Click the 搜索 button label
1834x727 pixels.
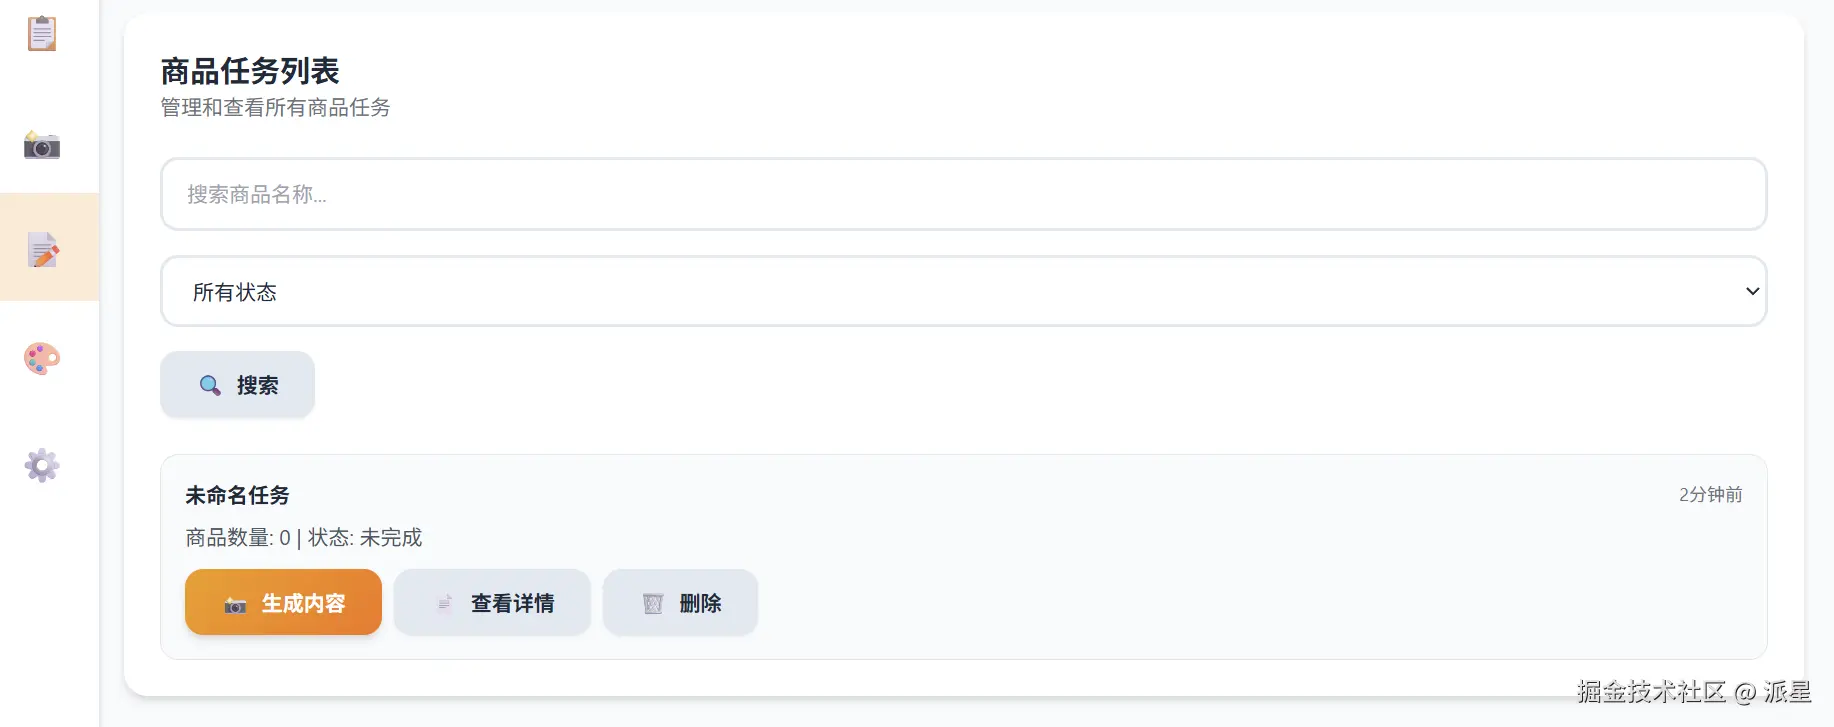click(258, 385)
